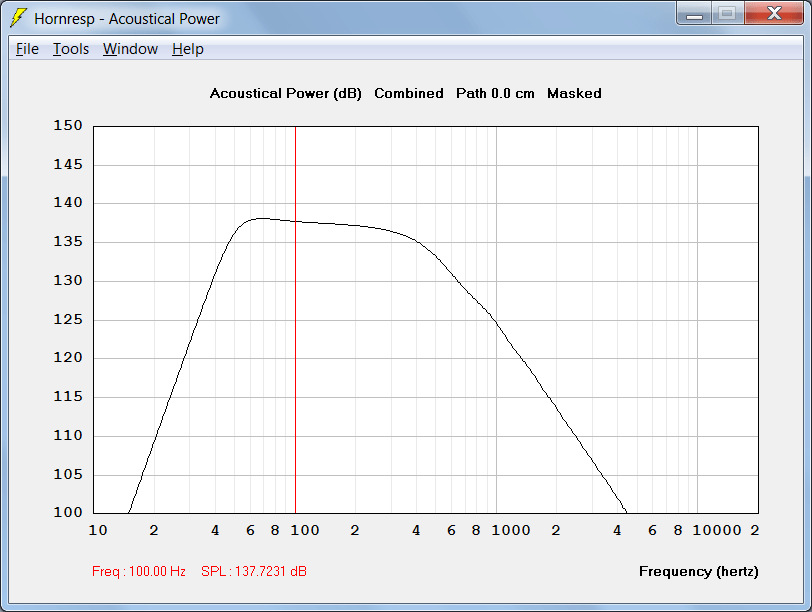Click the 135 value on vertical axis
The width and height of the screenshot is (812, 612).
point(68,242)
